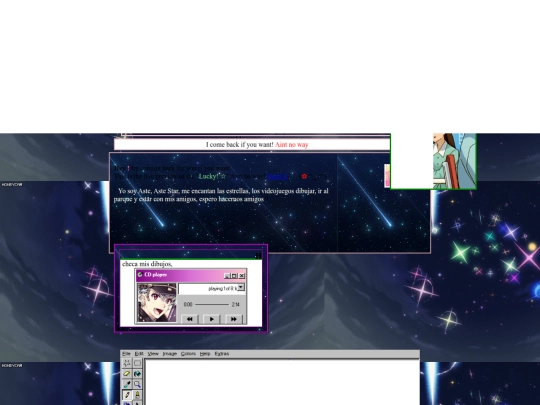
Task: Click the '0:00' elapsed time label
Action: [x=188, y=304]
